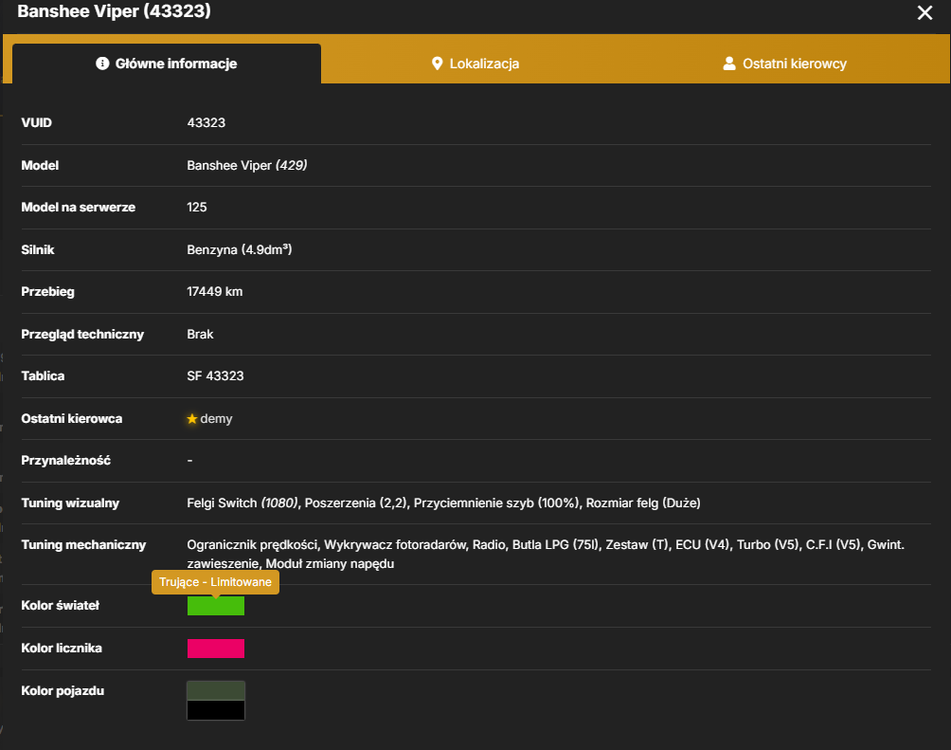
Task: Click the info icon in Główne informacje
Action: click(x=102, y=63)
